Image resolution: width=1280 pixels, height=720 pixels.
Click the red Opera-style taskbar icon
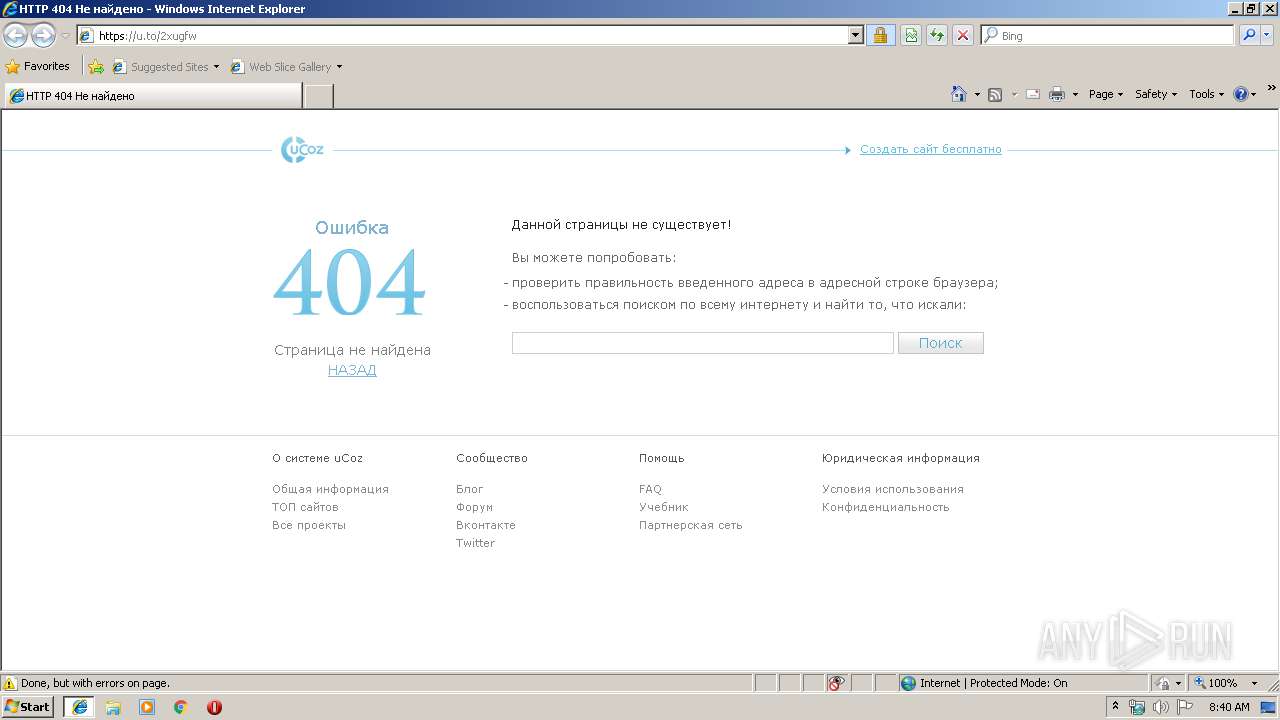(214, 707)
